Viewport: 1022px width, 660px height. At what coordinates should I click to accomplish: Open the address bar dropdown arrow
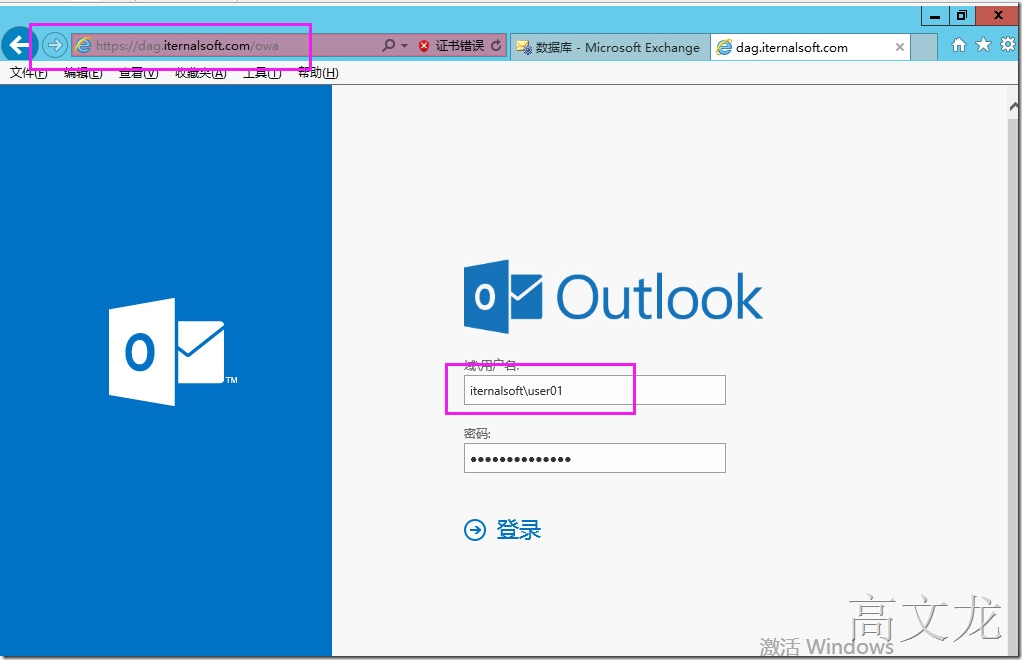pyautogui.click(x=405, y=46)
